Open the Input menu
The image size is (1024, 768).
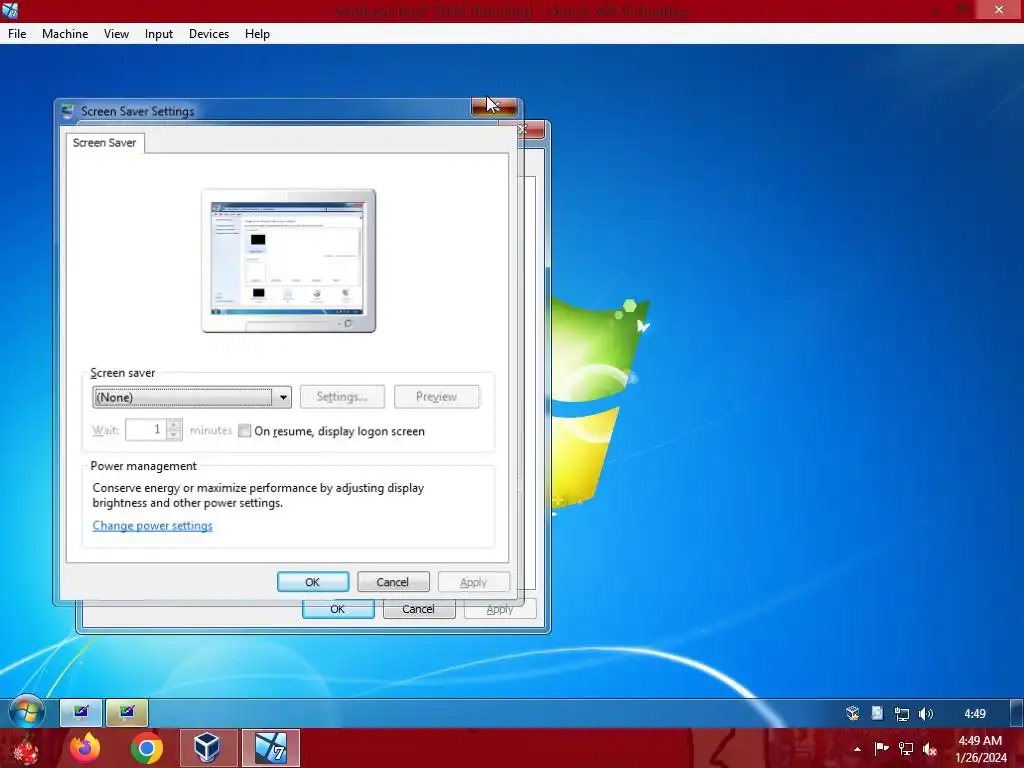[159, 34]
